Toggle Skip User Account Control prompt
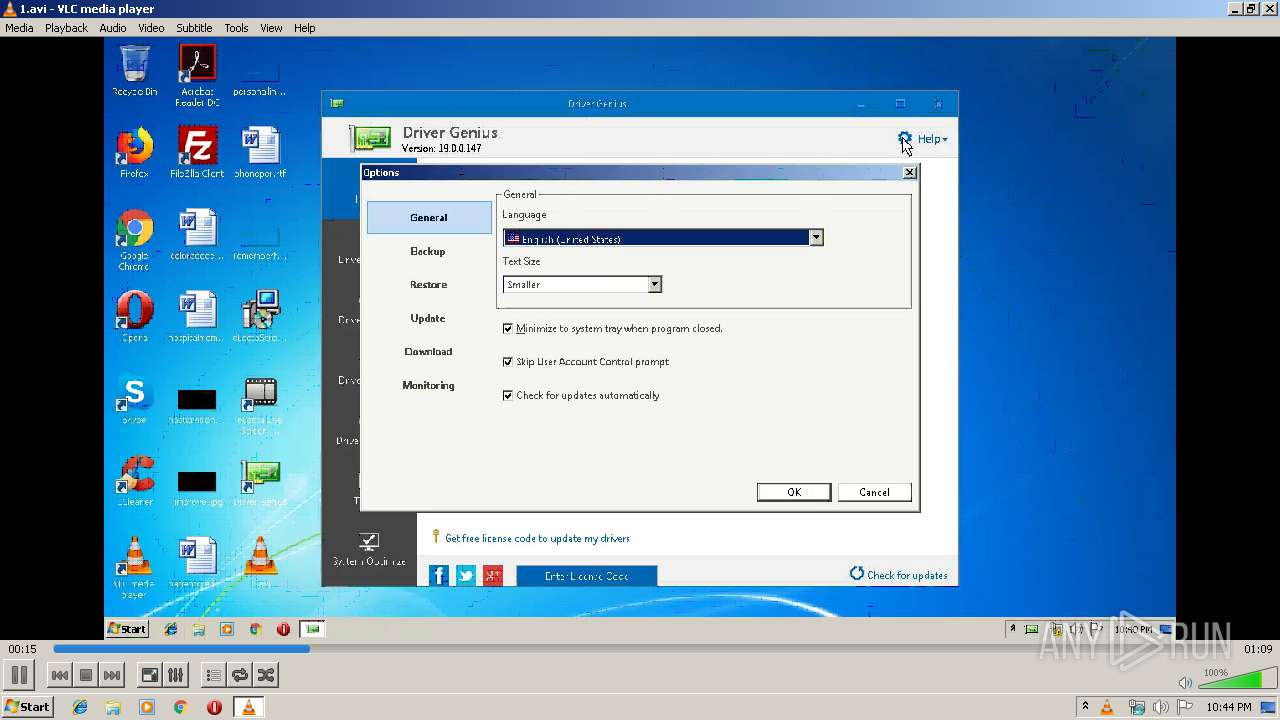Screen dimensions: 1280x720 [x=508, y=362]
